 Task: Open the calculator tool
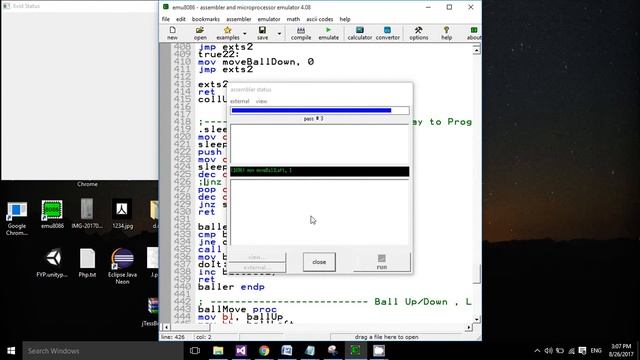(360, 33)
